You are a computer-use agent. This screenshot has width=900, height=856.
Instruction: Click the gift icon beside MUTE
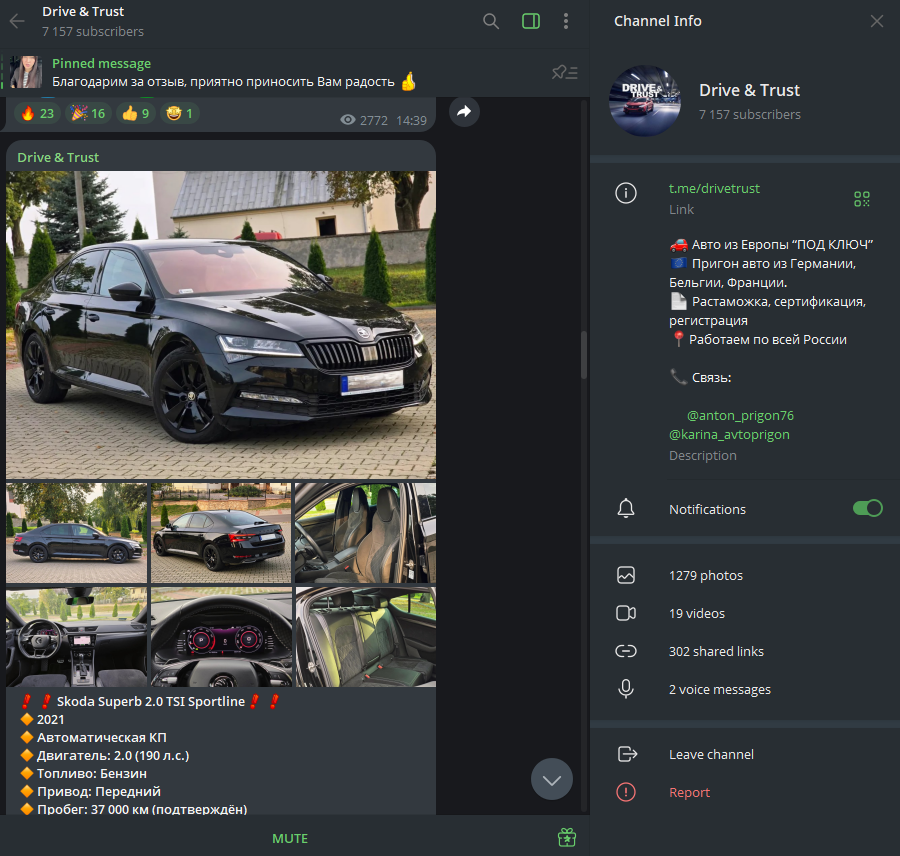click(567, 838)
